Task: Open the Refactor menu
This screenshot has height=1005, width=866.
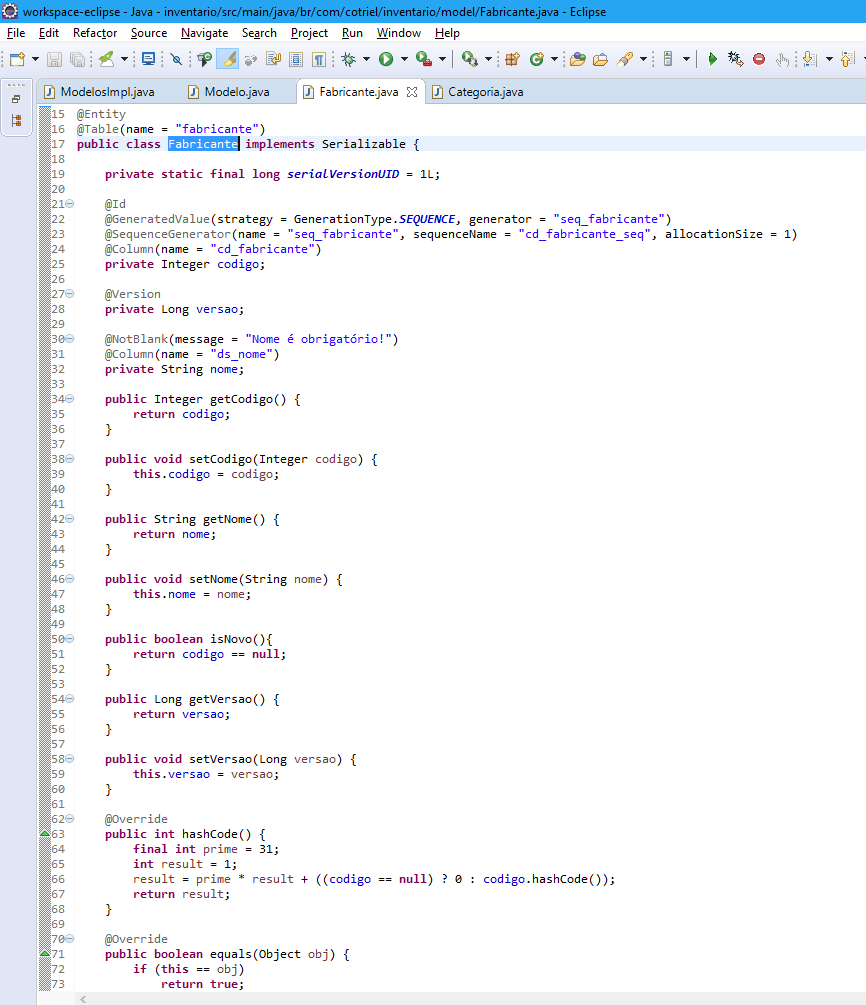Action: [x=95, y=33]
